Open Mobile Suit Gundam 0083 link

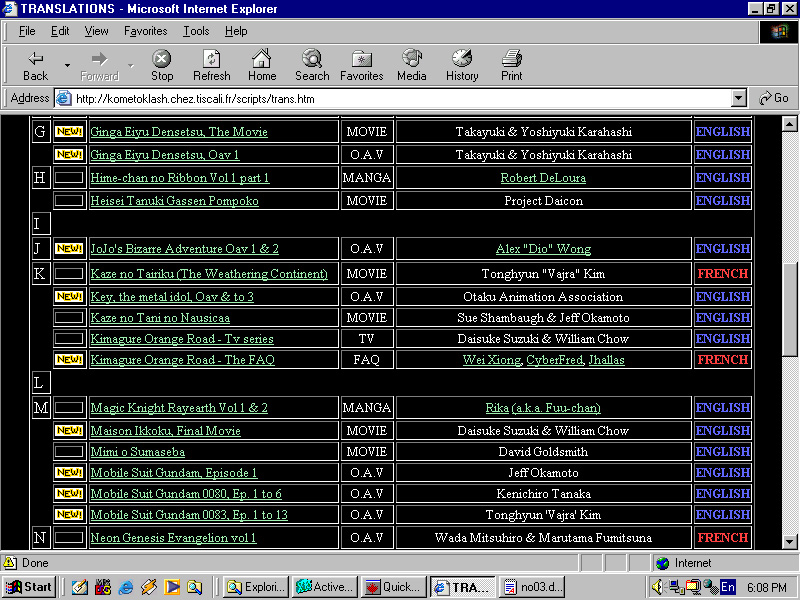coord(189,514)
